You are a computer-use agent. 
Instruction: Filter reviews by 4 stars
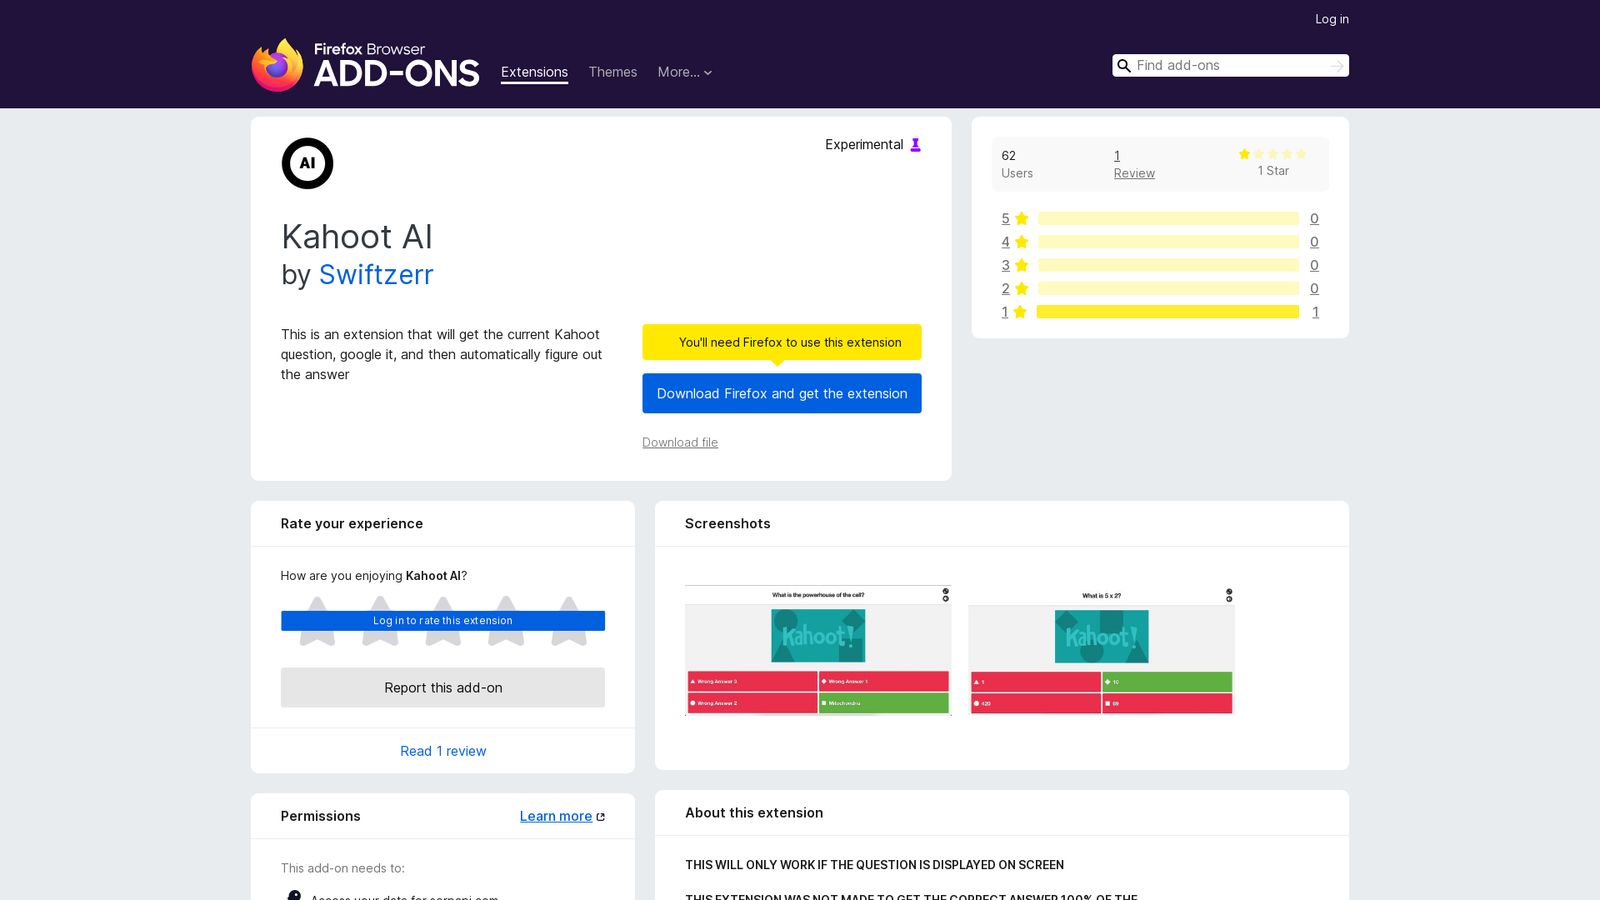1015,242
